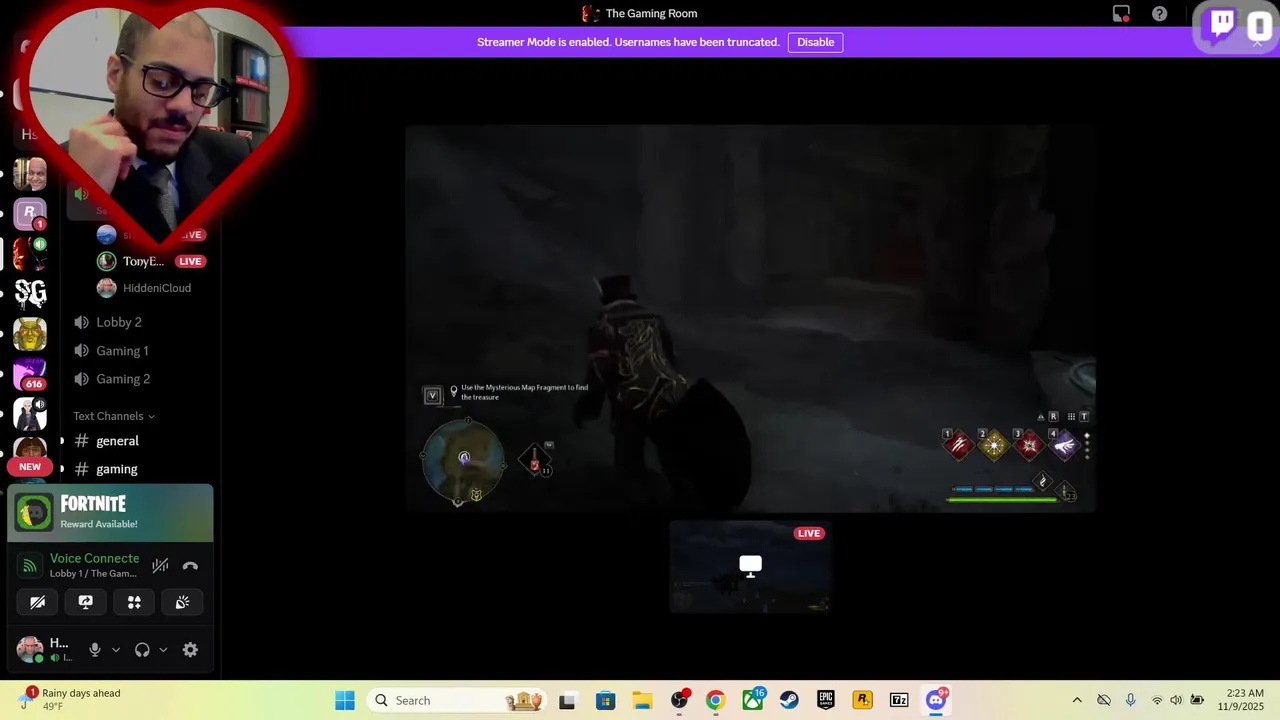Open the Xbox app from the taskbar
1280x720 pixels.
pyautogui.click(x=752, y=700)
